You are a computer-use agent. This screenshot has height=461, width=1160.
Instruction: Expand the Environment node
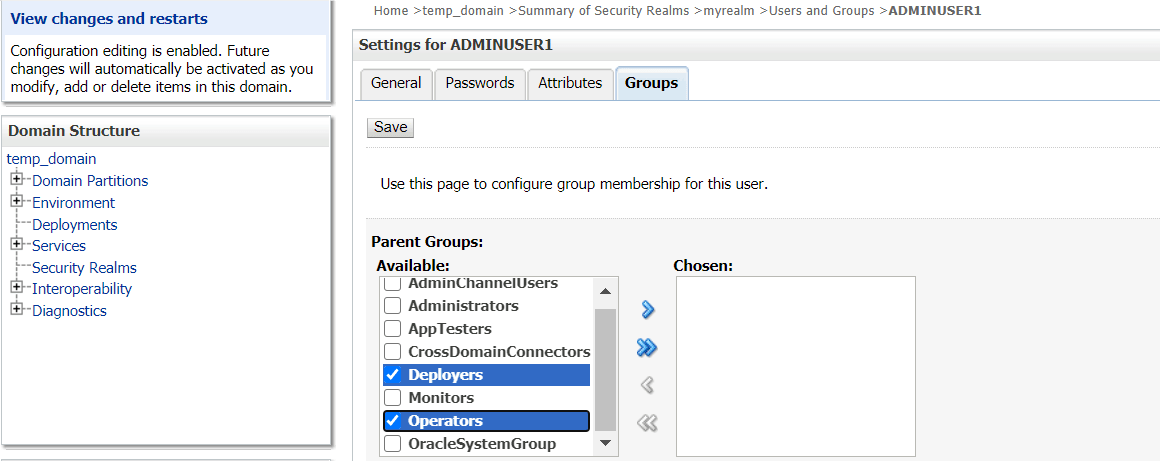16,201
